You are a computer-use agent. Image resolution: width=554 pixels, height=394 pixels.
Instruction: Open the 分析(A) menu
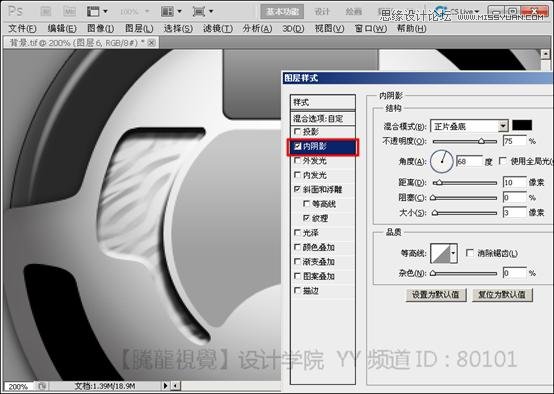(257, 28)
